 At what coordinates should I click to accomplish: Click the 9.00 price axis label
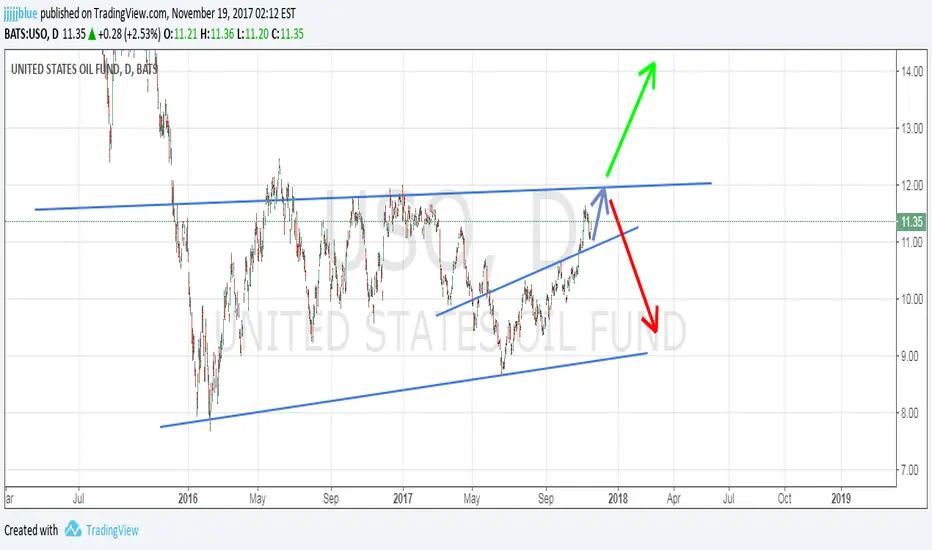tap(912, 356)
